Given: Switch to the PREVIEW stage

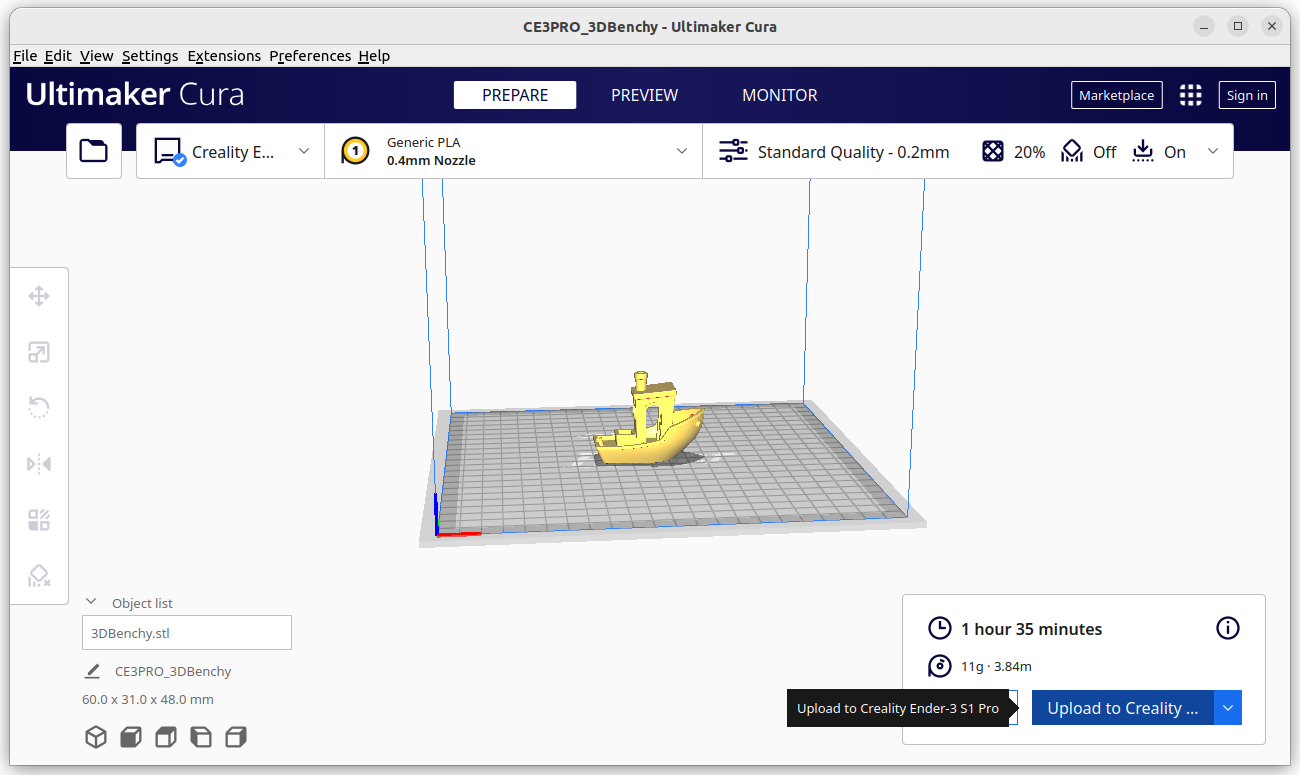Looking at the screenshot, I should (645, 95).
